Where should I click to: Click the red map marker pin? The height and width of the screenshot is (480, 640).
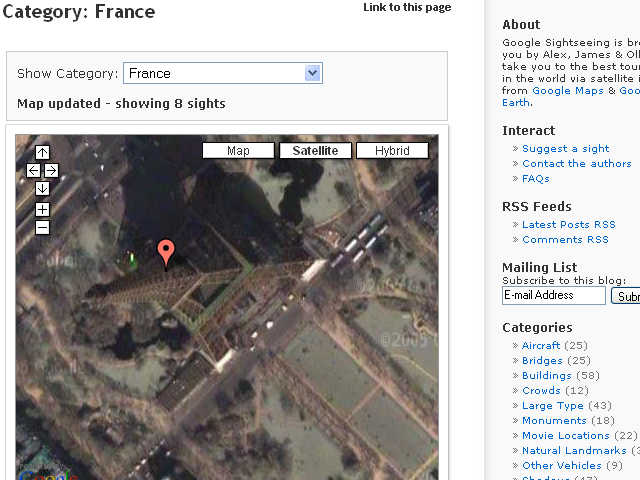(166, 255)
